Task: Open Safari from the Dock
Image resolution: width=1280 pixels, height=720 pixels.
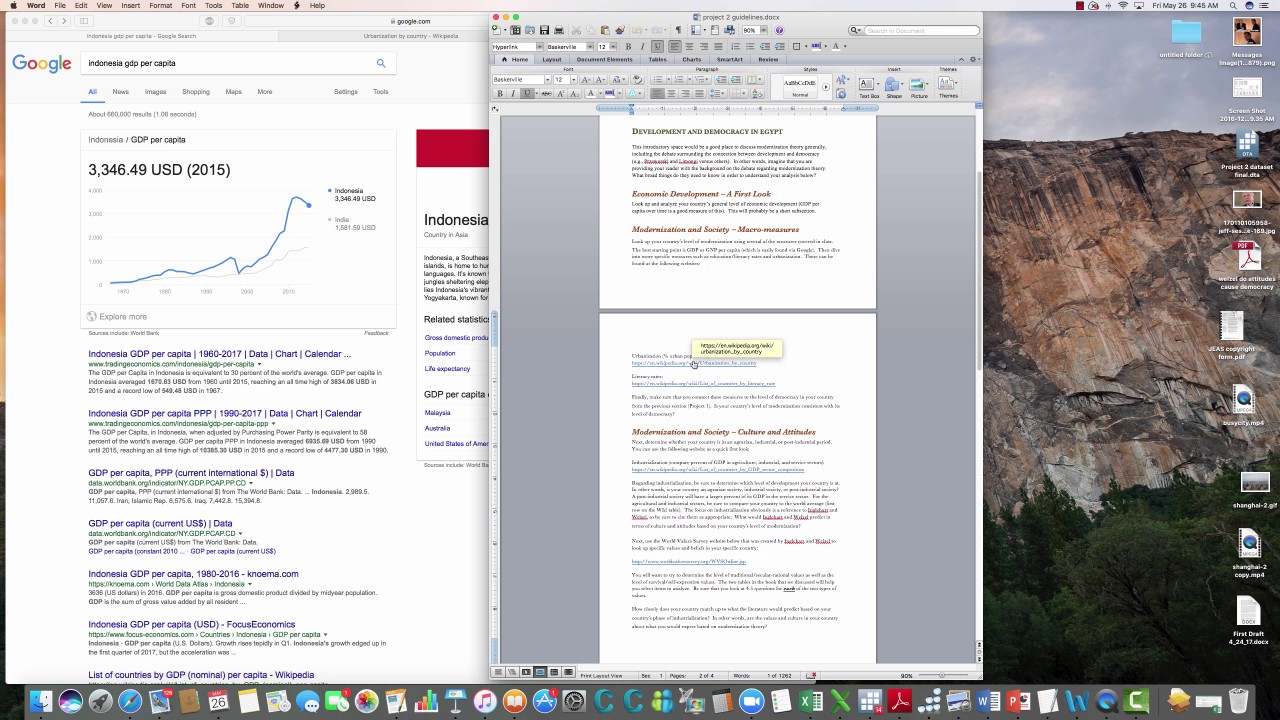Action: click(130, 702)
